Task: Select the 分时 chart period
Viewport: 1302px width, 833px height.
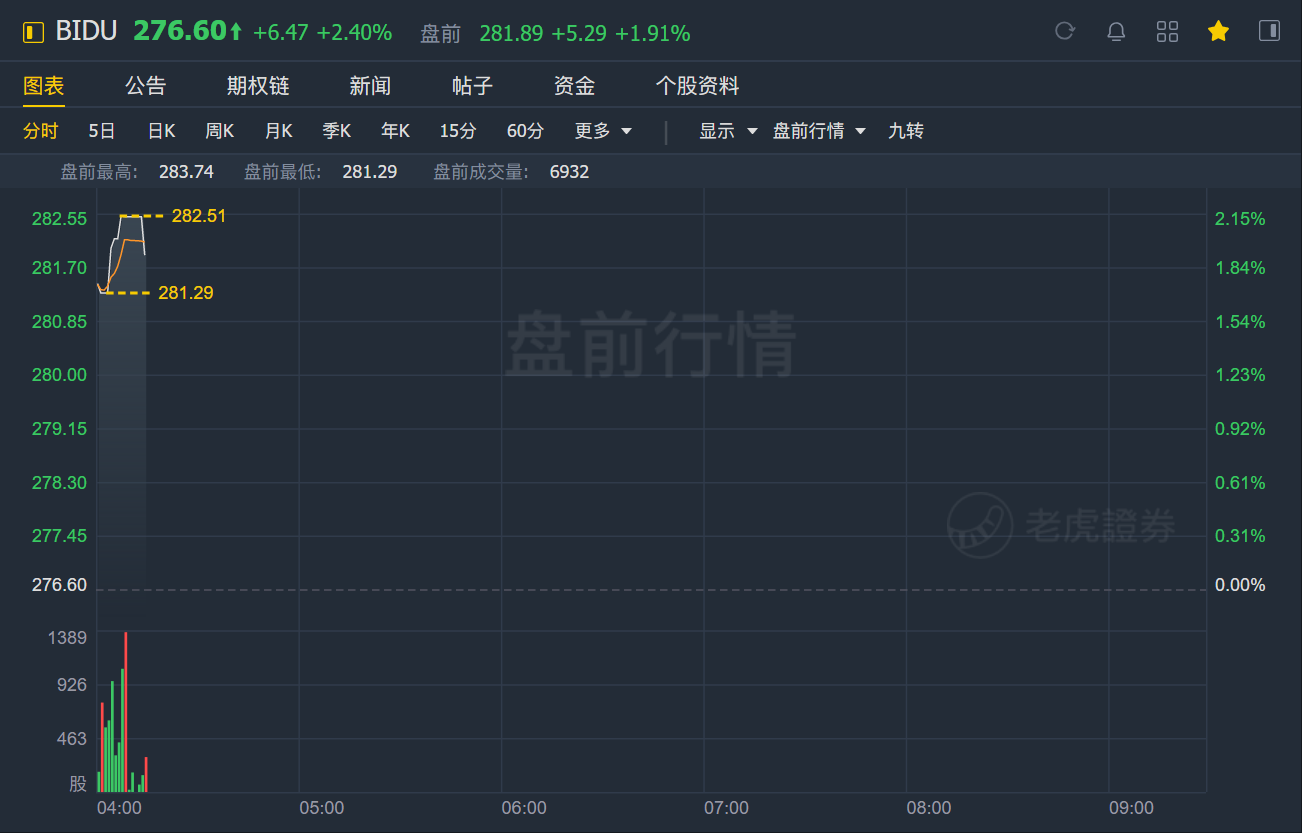Action: (x=41, y=131)
